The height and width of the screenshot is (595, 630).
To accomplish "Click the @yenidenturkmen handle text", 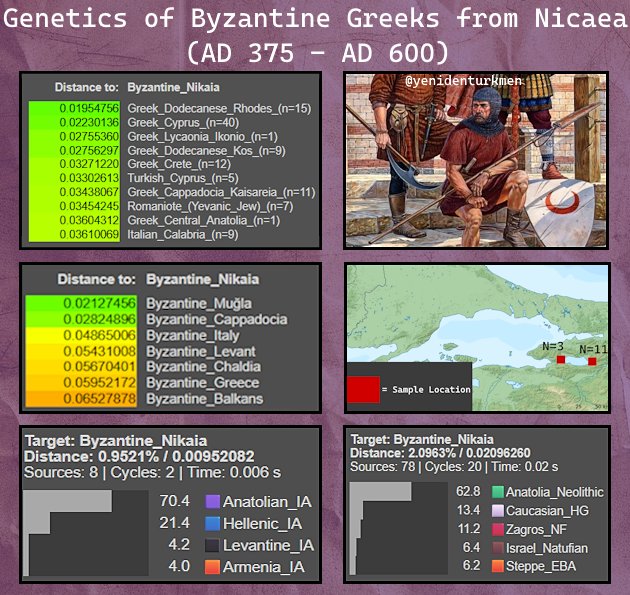I will pos(464,81).
